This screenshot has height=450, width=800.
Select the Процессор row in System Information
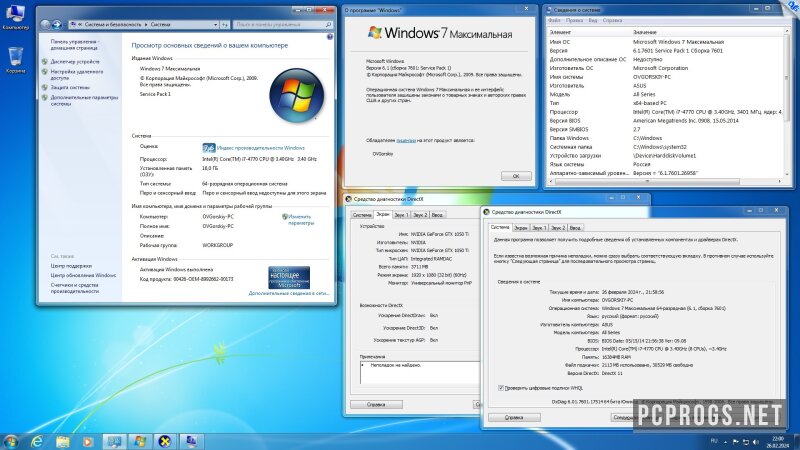pyautogui.click(x=665, y=112)
